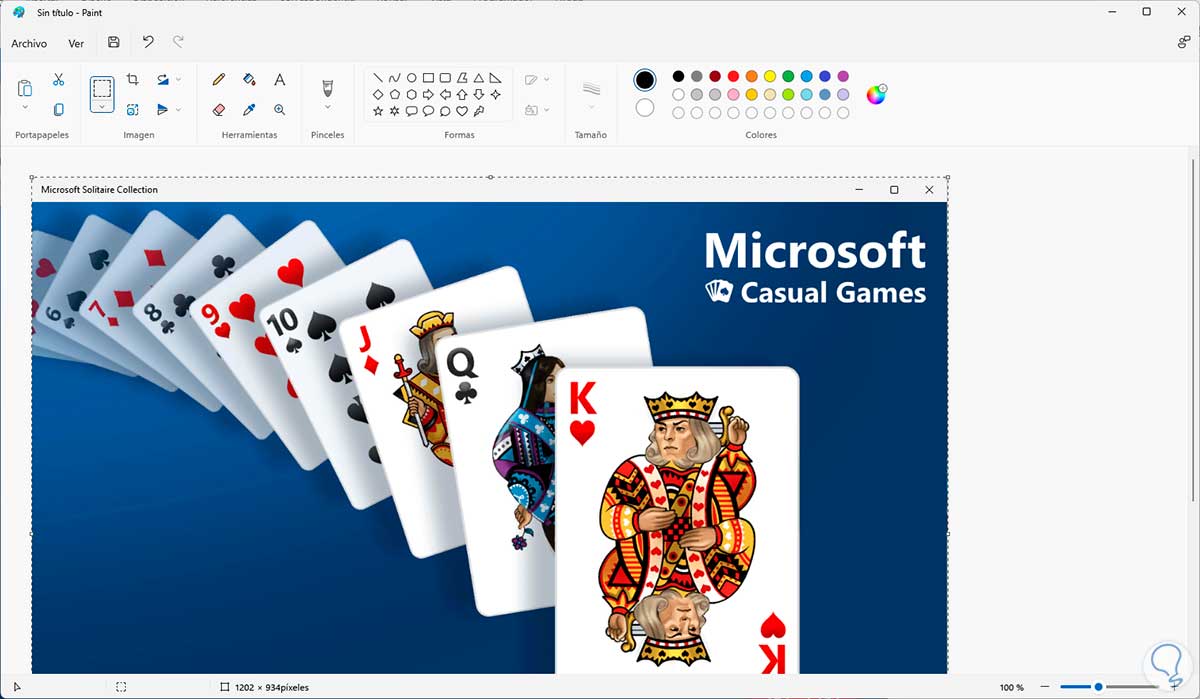Choose the straight line shape

click(x=378, y=77)
